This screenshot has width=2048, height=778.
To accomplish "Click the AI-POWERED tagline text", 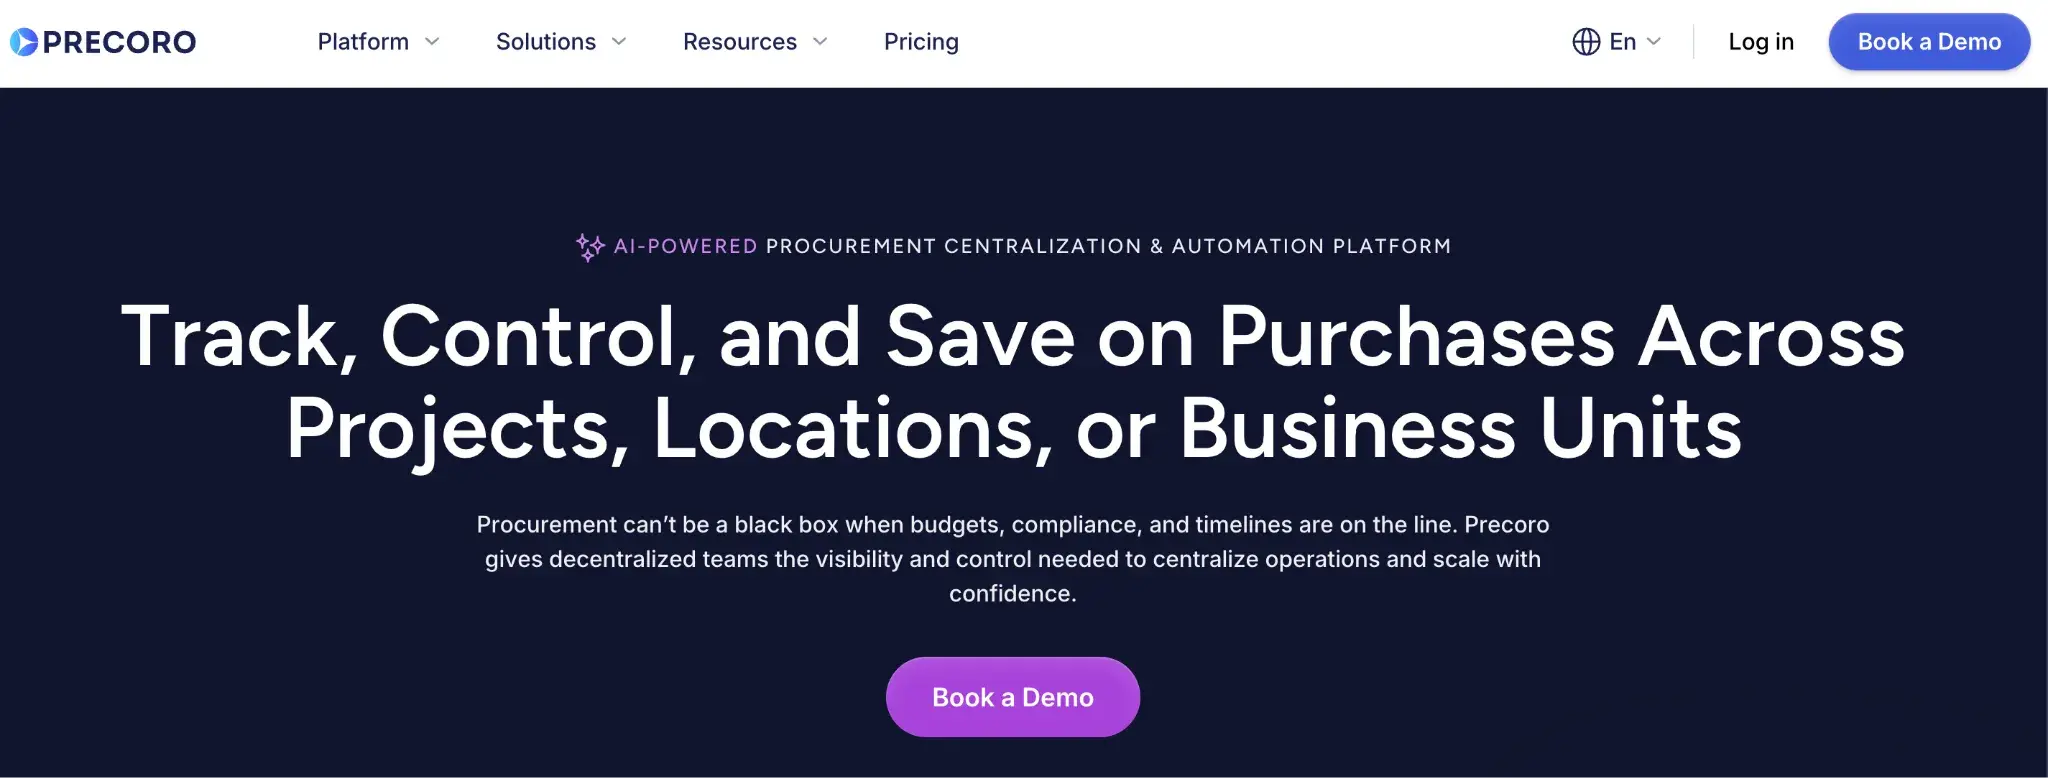I will tap(685, 246).
